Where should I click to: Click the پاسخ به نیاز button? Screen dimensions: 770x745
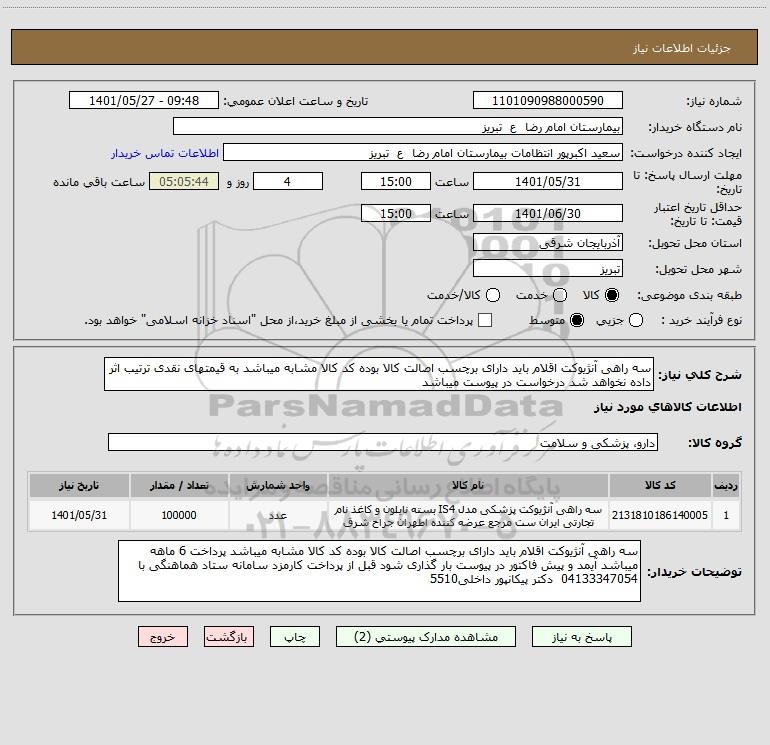582,637
